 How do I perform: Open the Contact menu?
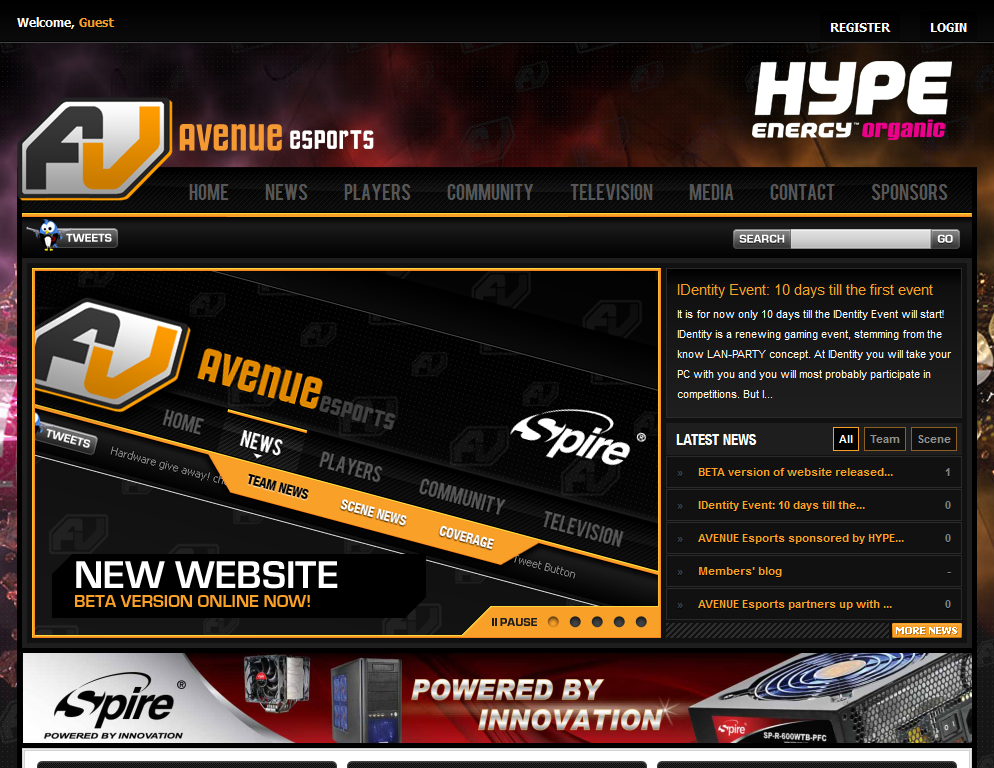(802, 192)
